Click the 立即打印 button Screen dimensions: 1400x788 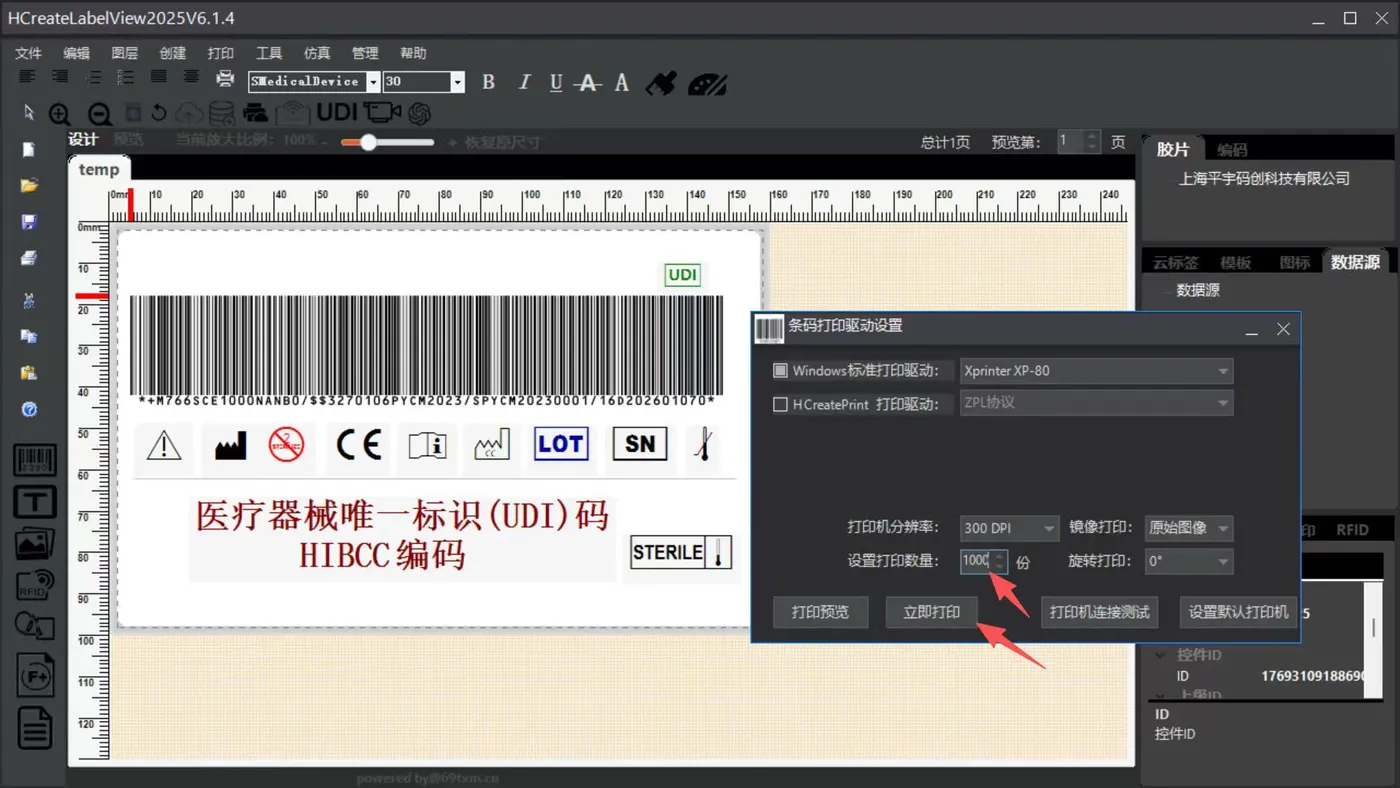pyautogui.click(x=932, y=612)
